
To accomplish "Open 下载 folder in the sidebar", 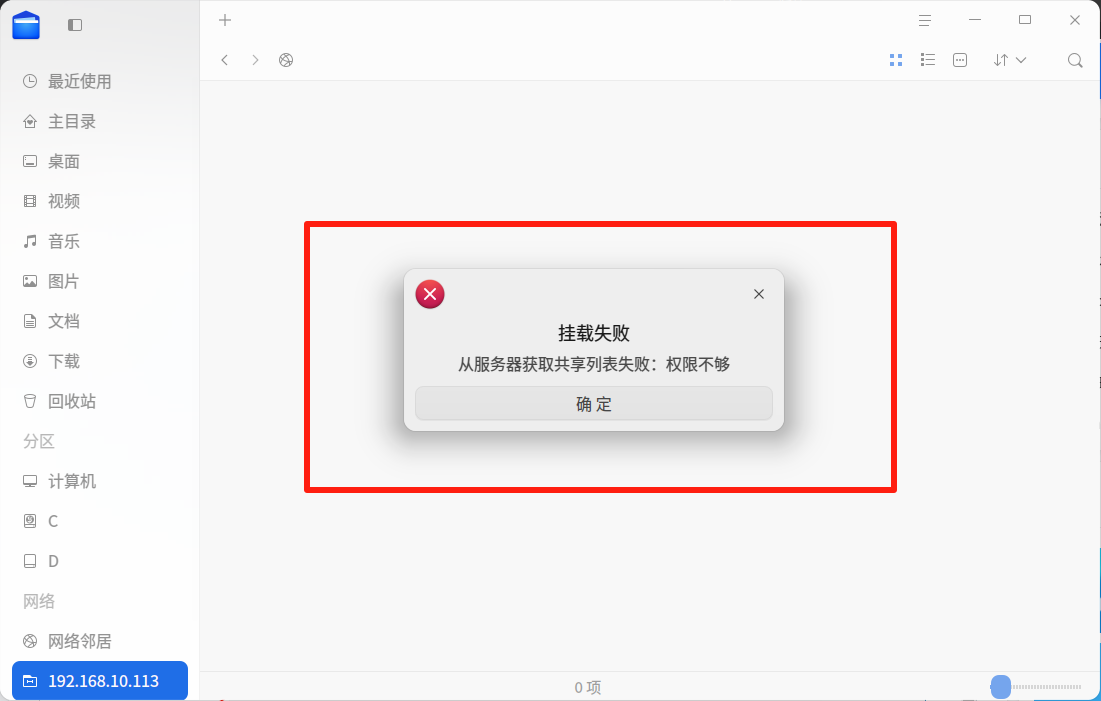I will coord(100,362).
